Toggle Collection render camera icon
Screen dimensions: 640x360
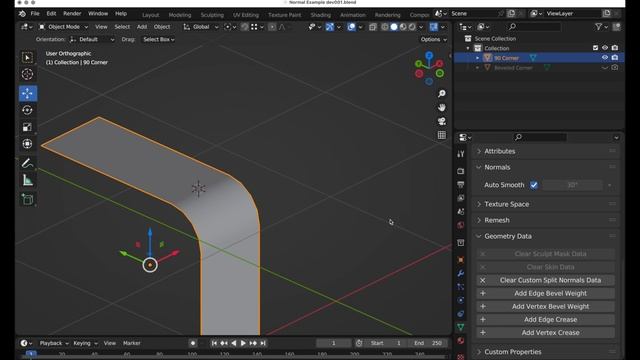pos(615,48)
